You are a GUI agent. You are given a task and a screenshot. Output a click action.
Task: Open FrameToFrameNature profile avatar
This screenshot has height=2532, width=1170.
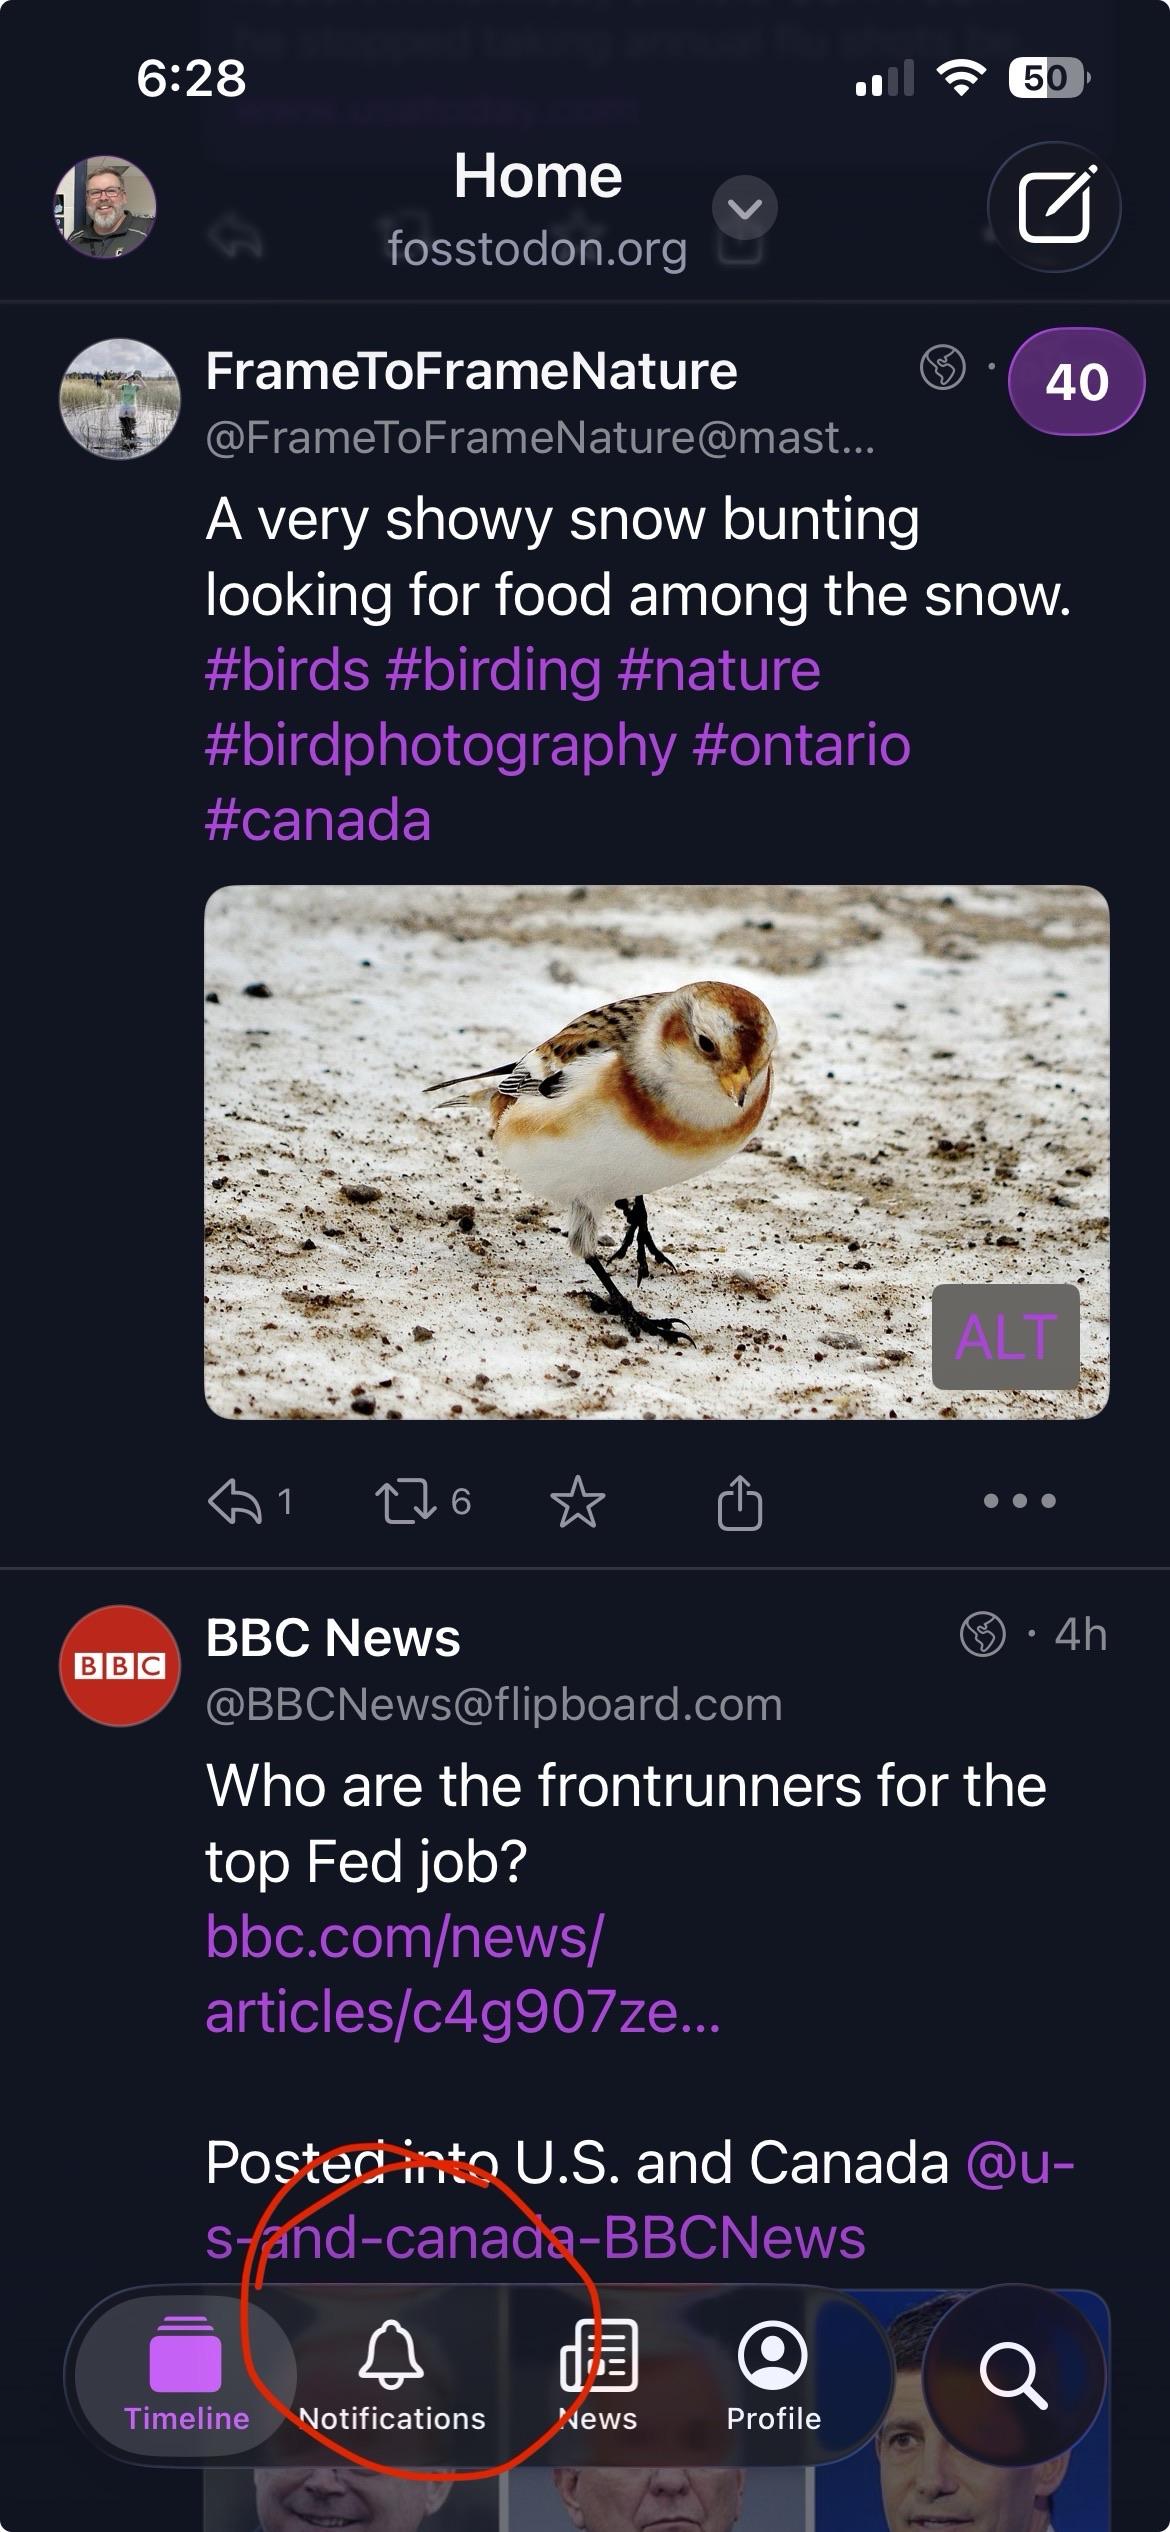(x=120, y=399)
